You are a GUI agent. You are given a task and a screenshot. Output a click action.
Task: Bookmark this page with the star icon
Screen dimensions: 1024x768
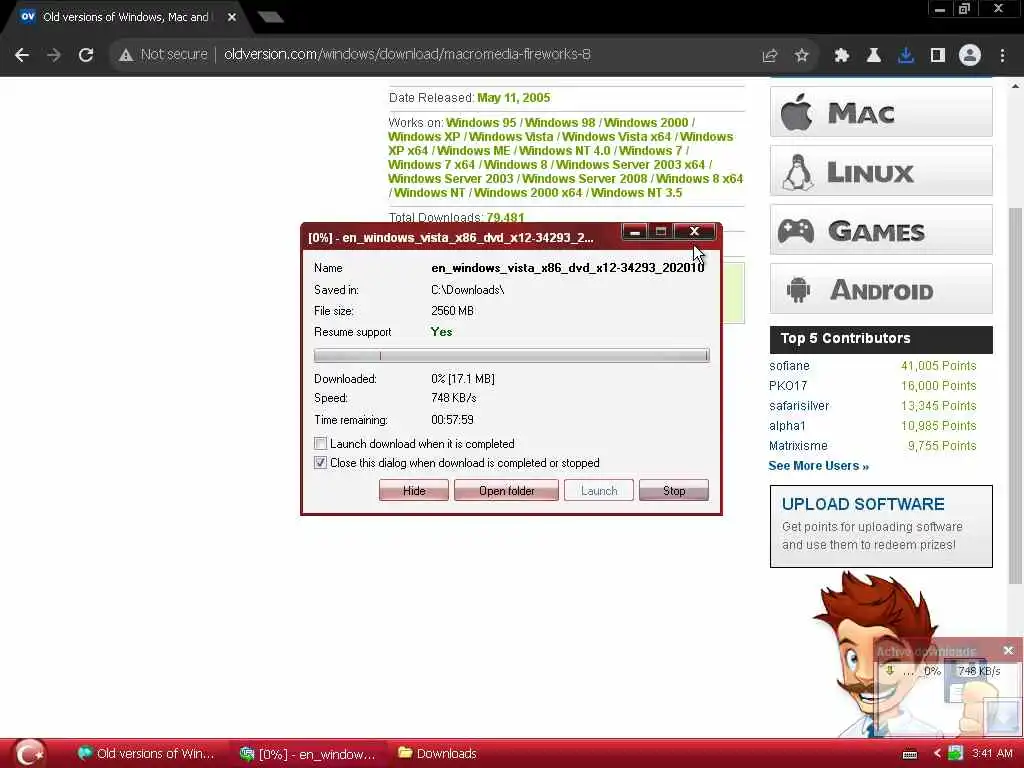(802, 55)
